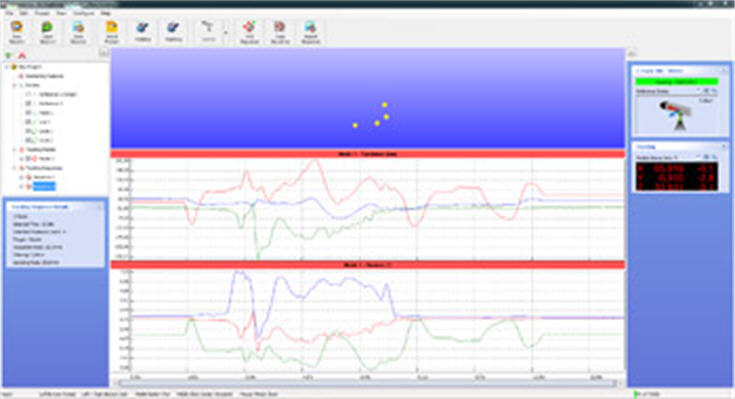
Task: Click the green plus add icon above tree
Action: [x=8, y=55]
